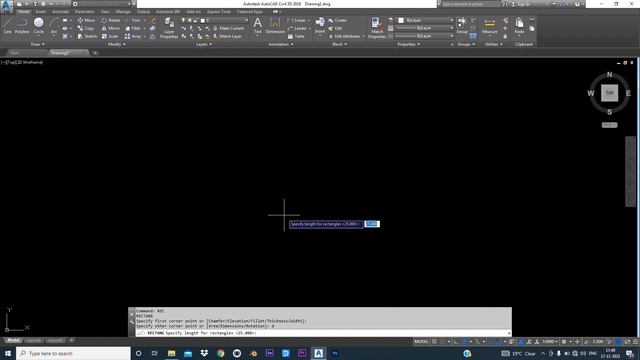
Task: Expand the Utilities panel
Action: click(493, 44)
